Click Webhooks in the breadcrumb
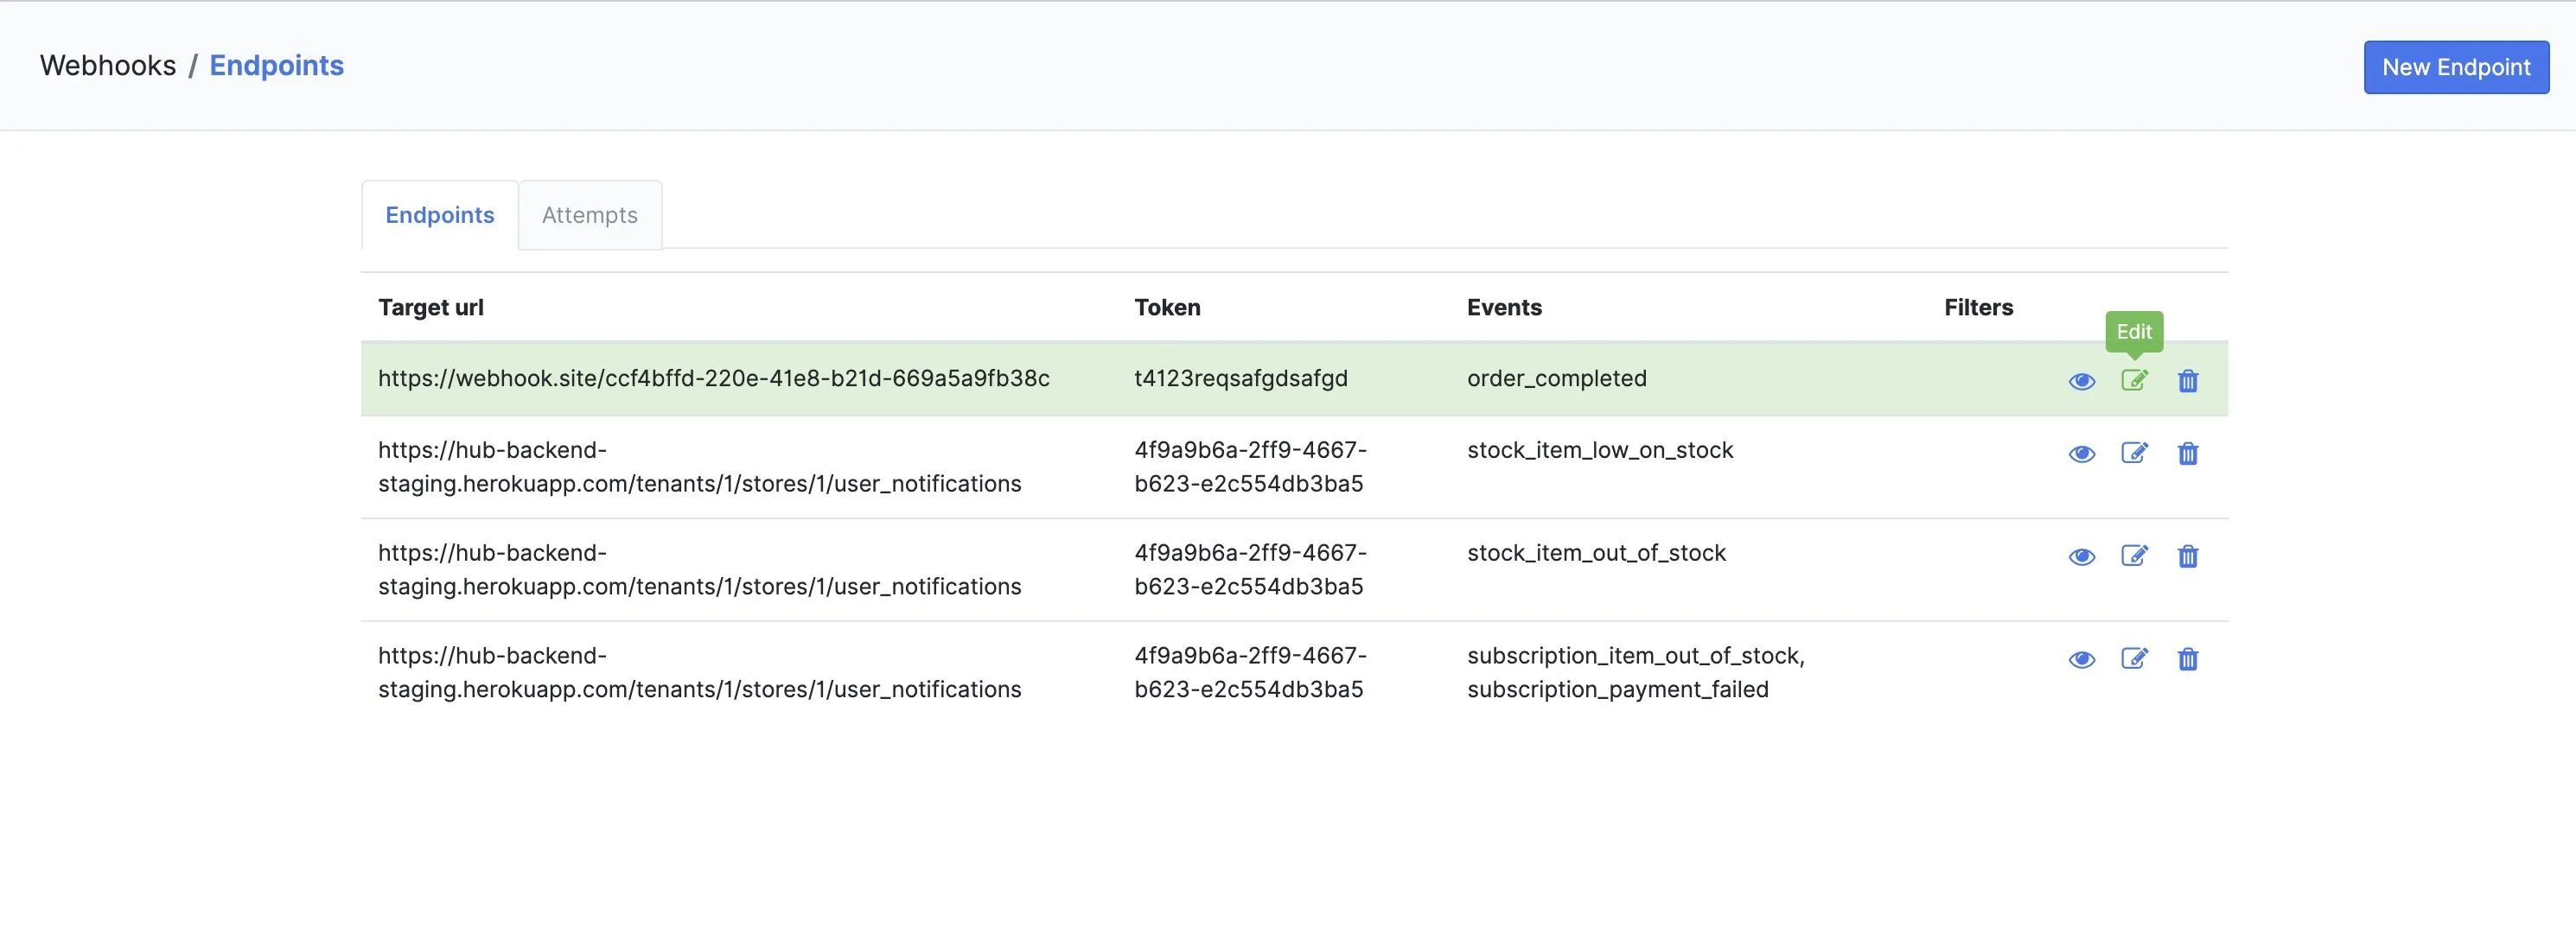Image resolution: width=2576 pixels, height=940 pixels. 108,66
